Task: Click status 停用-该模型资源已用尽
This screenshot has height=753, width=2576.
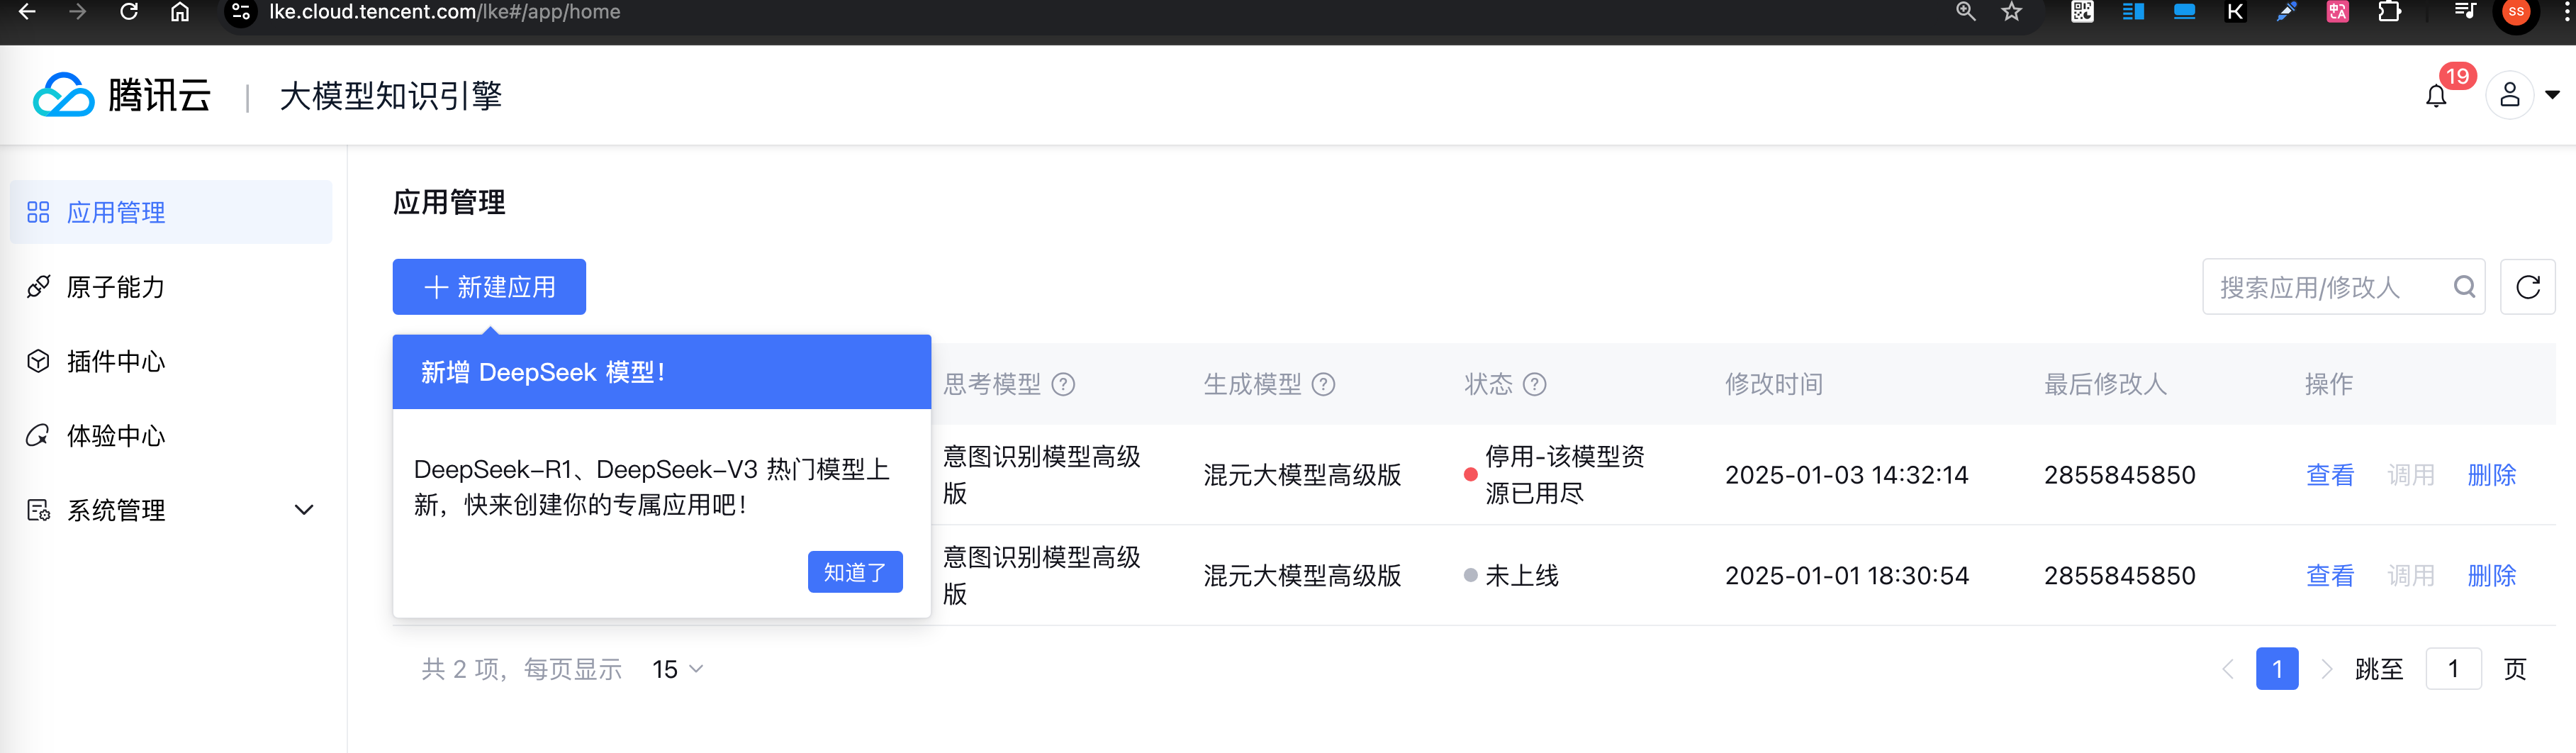Action: [1564, 475]
